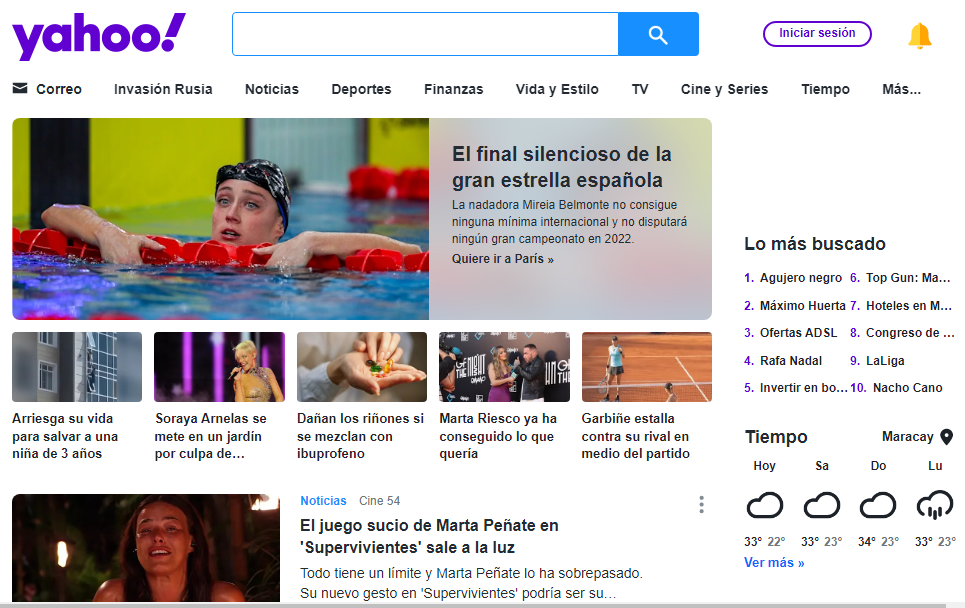Click the Maracay location pin icon
The image size is (965, 608).
(x=947, y=437)
